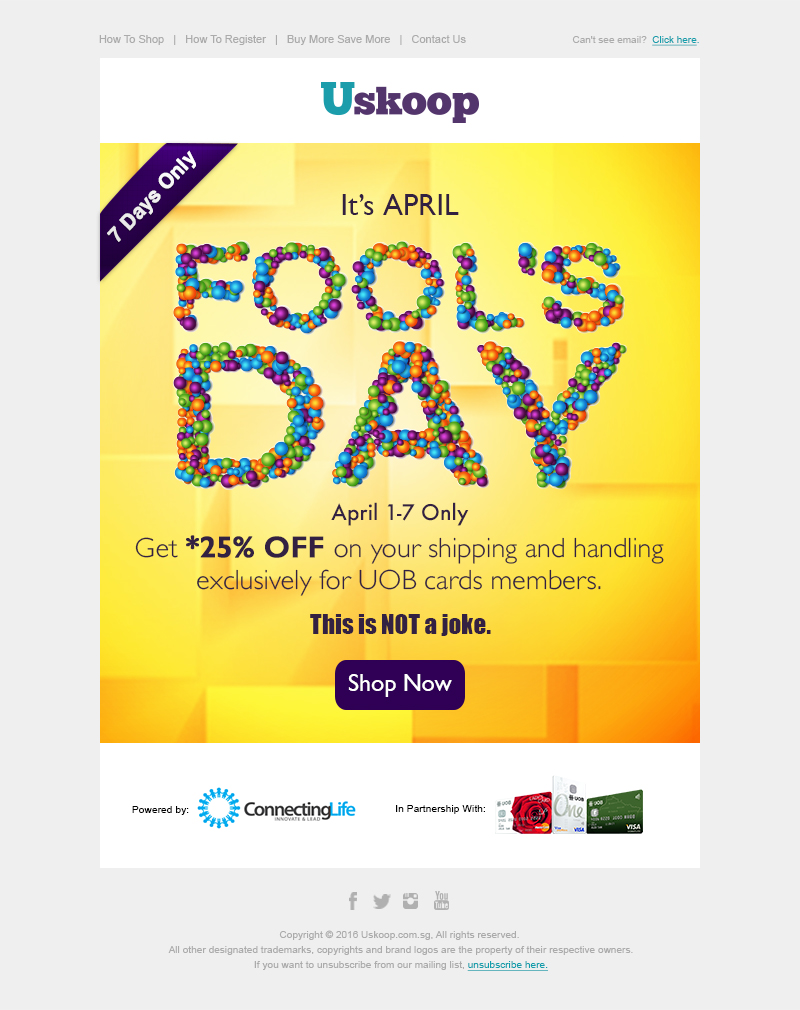Click the white UOB One card

pyautogui.click(x=568, y=805)
